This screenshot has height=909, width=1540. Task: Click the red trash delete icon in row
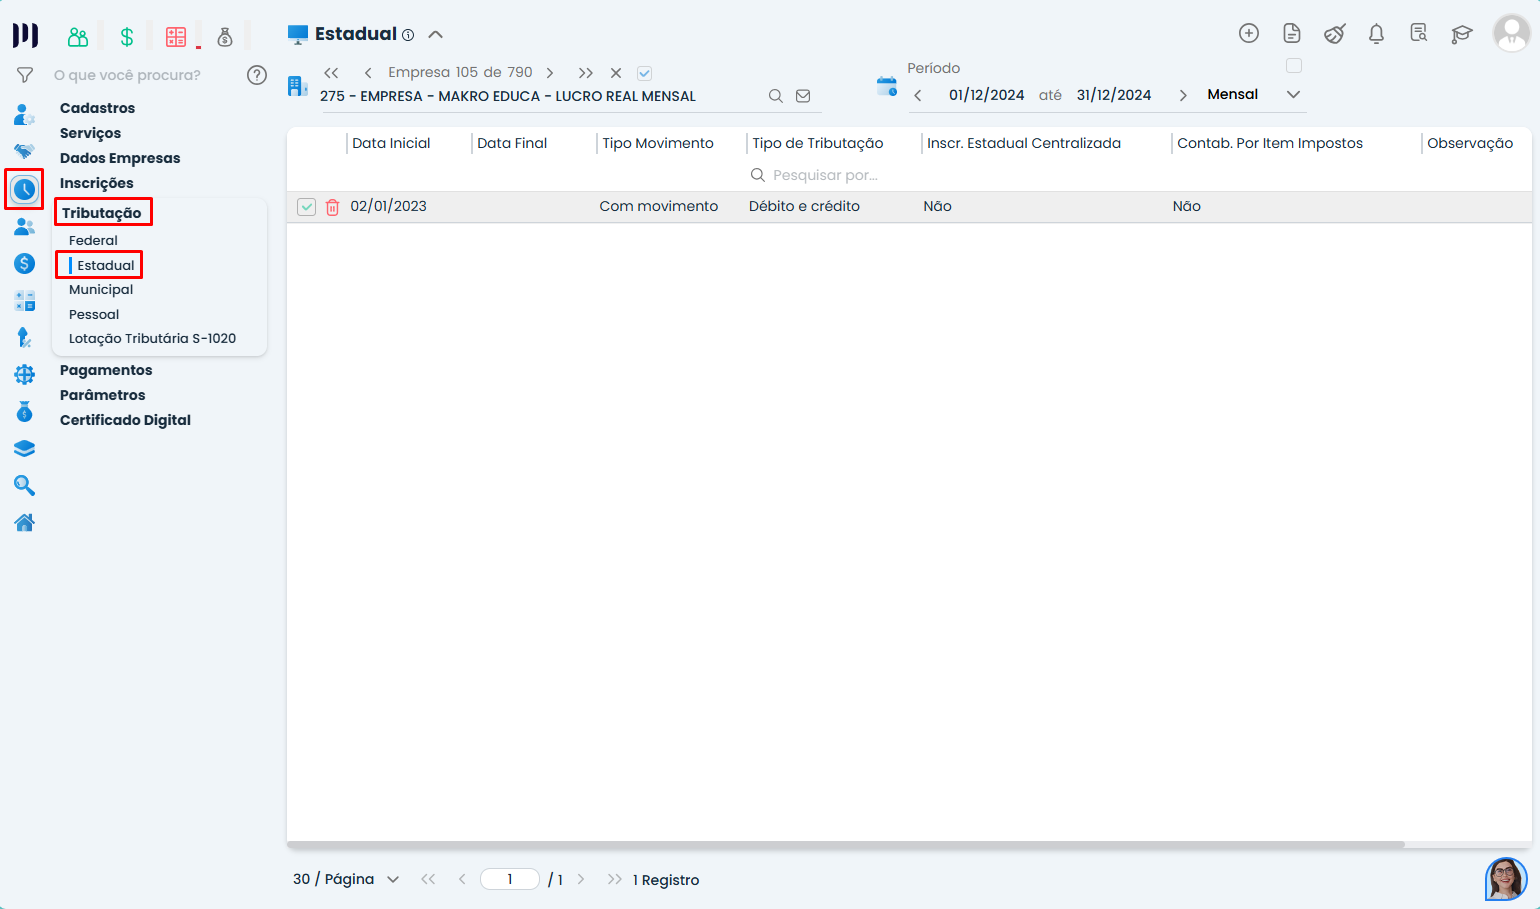[x=333, y=207]
